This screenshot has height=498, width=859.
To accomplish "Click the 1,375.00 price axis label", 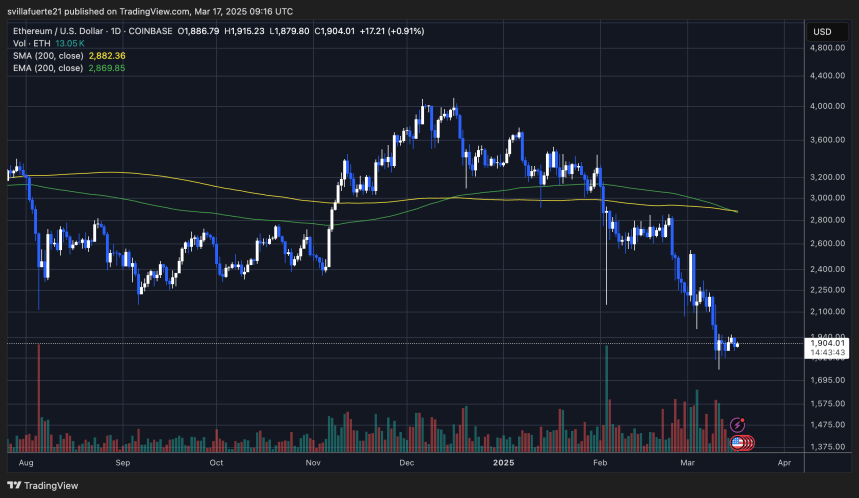I will (x=827, y=447).
